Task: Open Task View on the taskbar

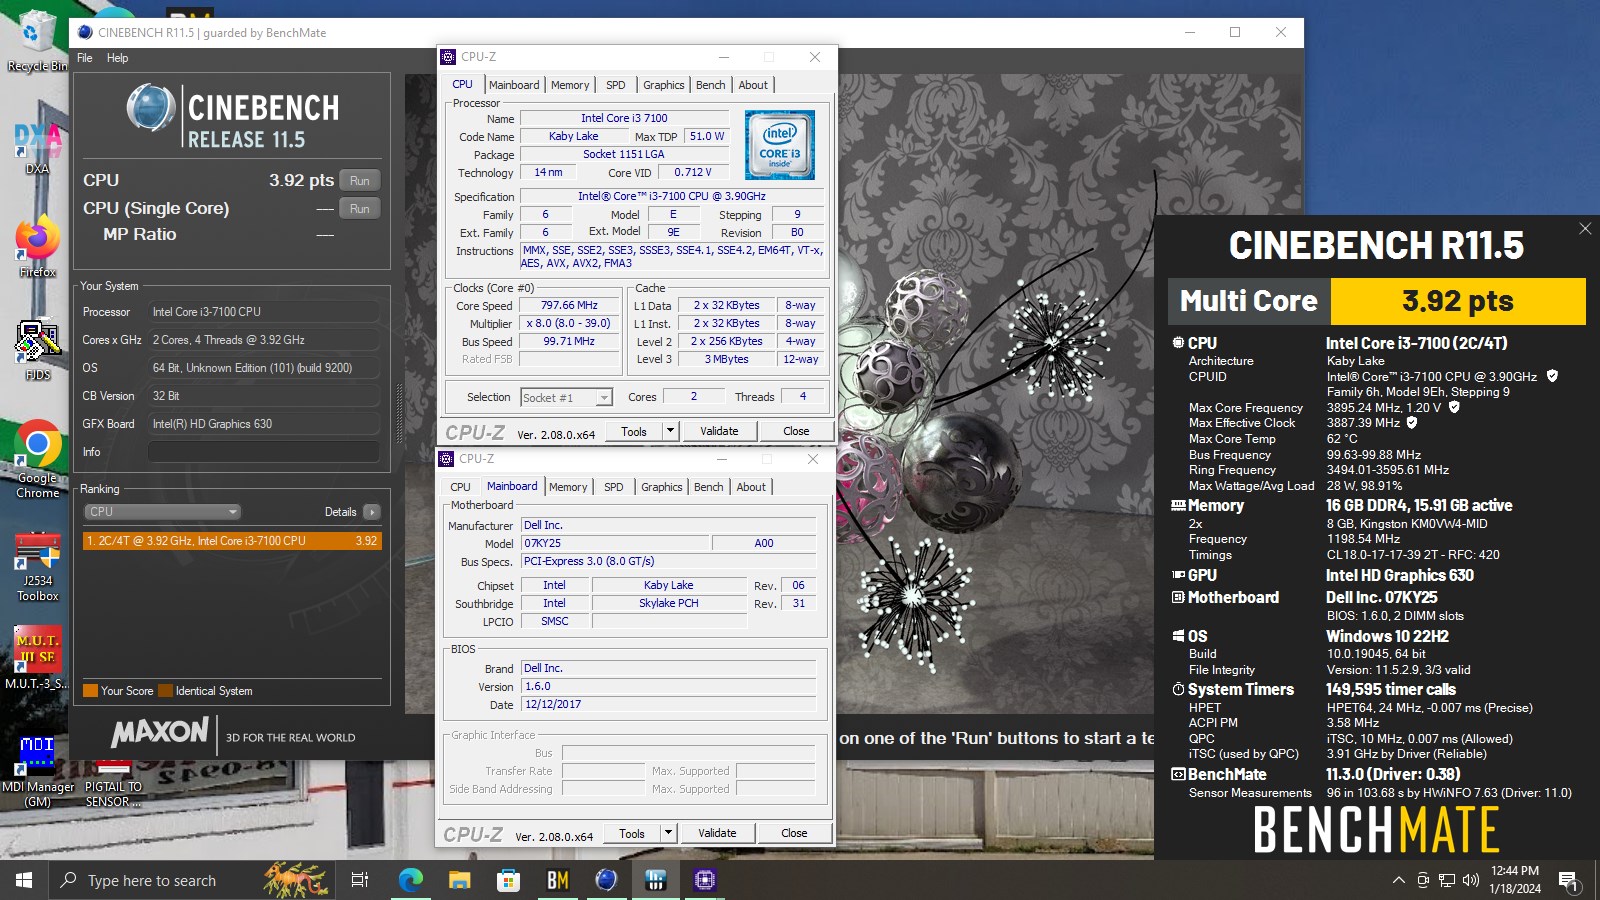Action: pyautogui.click(x=360, y=880)
